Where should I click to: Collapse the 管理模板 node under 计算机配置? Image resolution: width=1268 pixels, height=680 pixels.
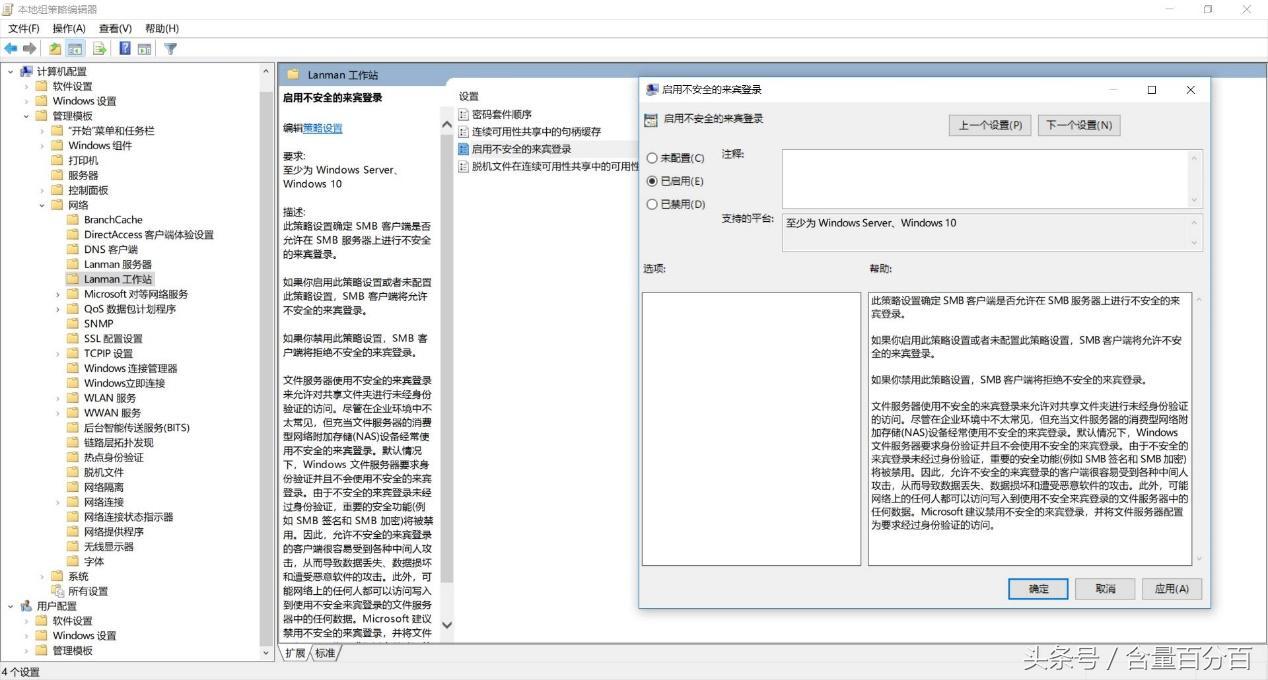point(27,116)
